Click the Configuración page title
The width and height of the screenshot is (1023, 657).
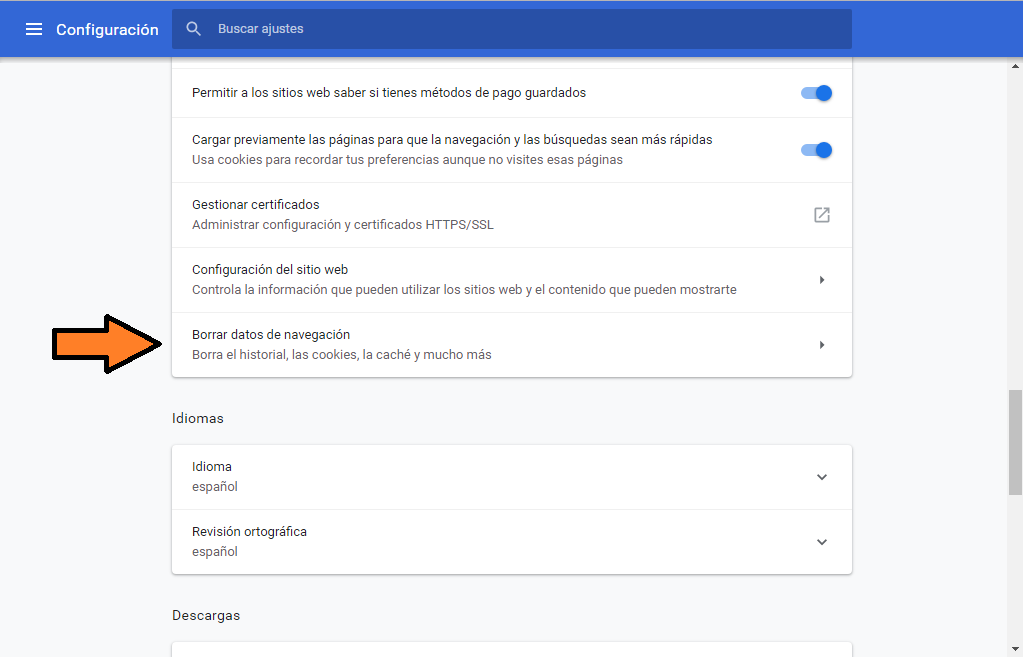point(107,30)
